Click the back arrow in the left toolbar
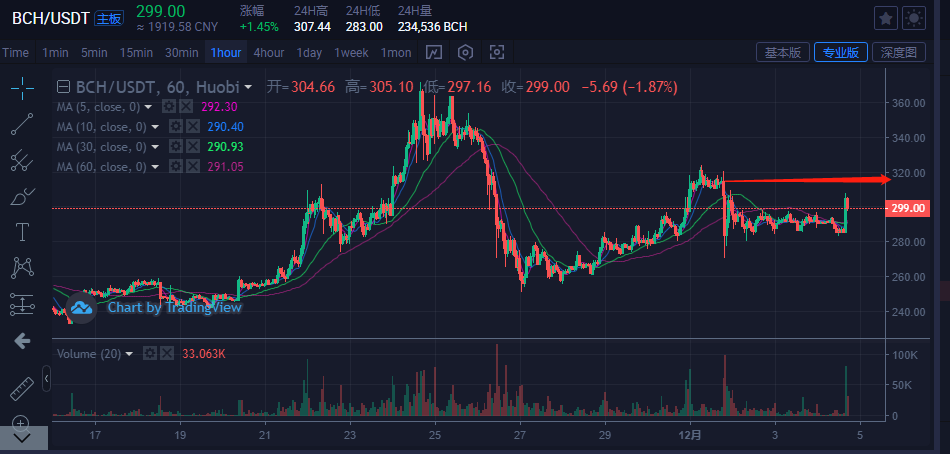 22,342
